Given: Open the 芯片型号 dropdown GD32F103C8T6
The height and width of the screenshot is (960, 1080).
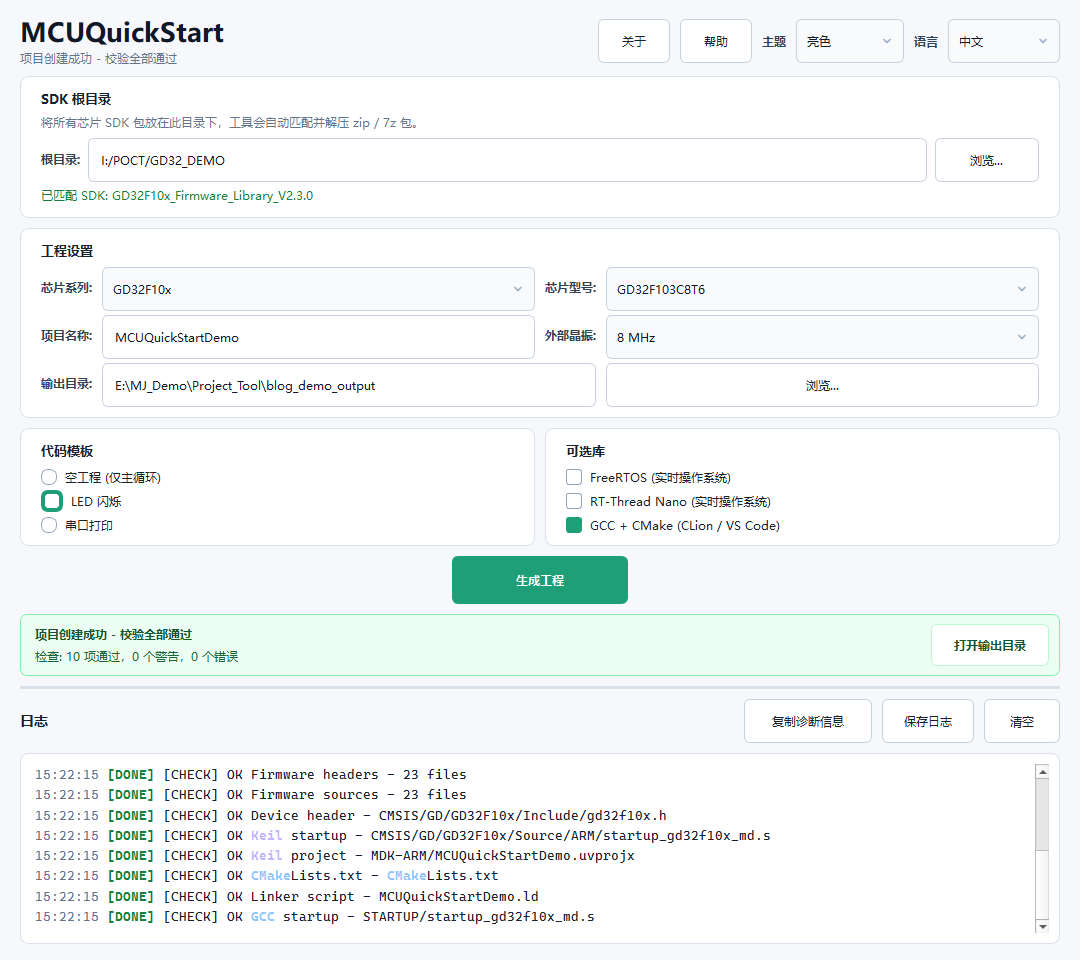Looking at the screenshot, I should click(822, 289).
